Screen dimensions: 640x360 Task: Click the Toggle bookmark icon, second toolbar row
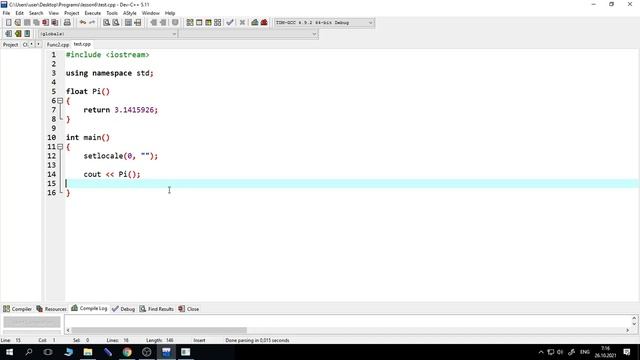click(x=18, y=34)
